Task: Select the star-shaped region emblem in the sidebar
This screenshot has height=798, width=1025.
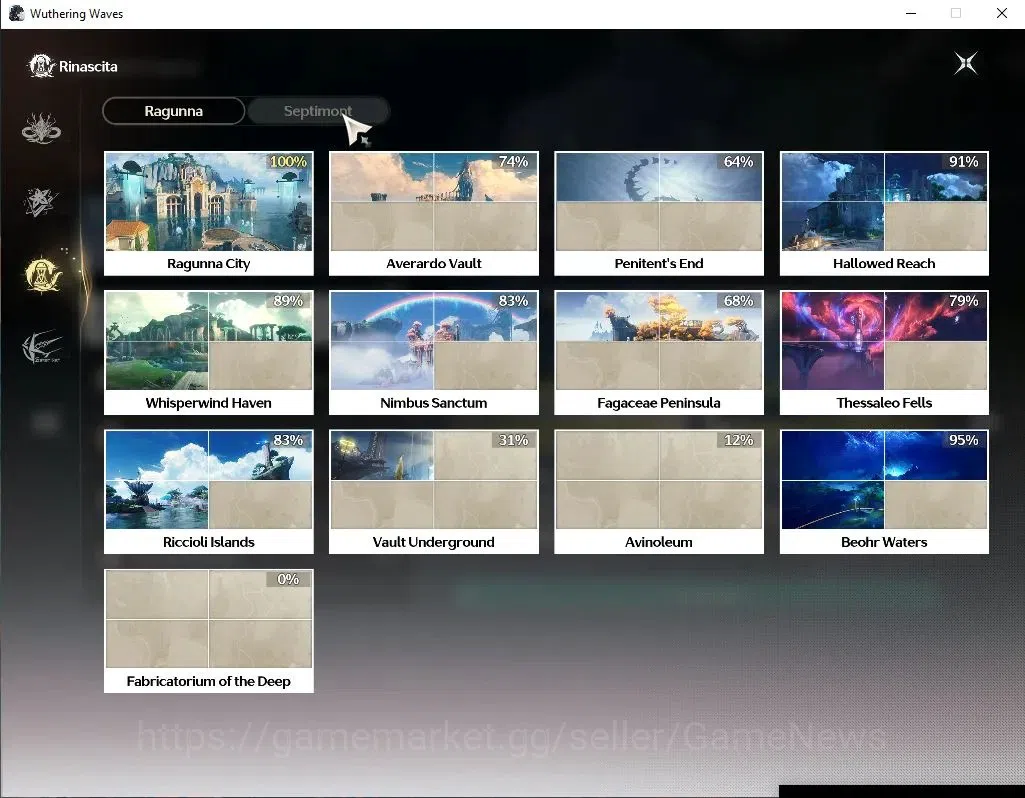Action: point(41,201)
